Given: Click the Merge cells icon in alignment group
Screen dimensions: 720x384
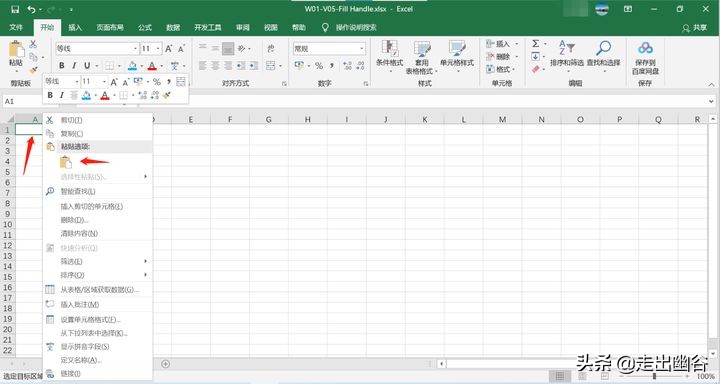Looking at the screenshot, I should (x=270, y=66).
